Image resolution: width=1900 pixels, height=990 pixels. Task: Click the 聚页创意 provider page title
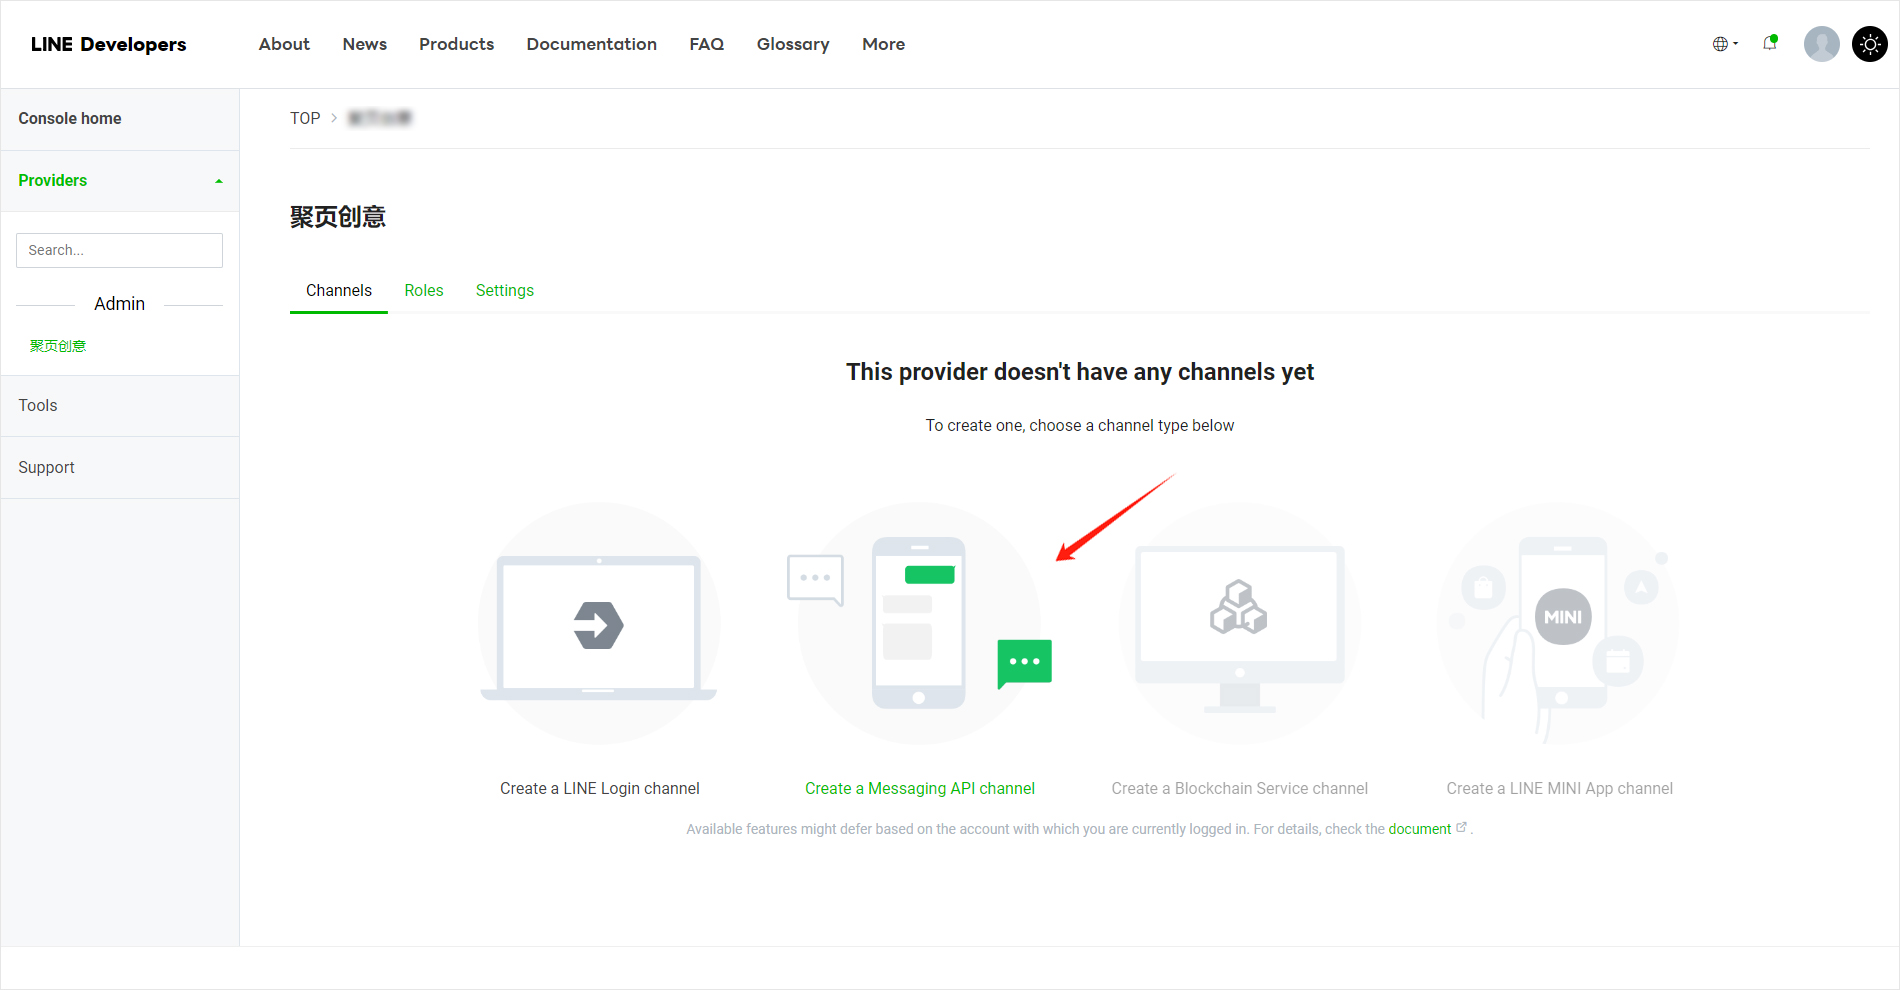pyautogui.click(x=338, y=217)
